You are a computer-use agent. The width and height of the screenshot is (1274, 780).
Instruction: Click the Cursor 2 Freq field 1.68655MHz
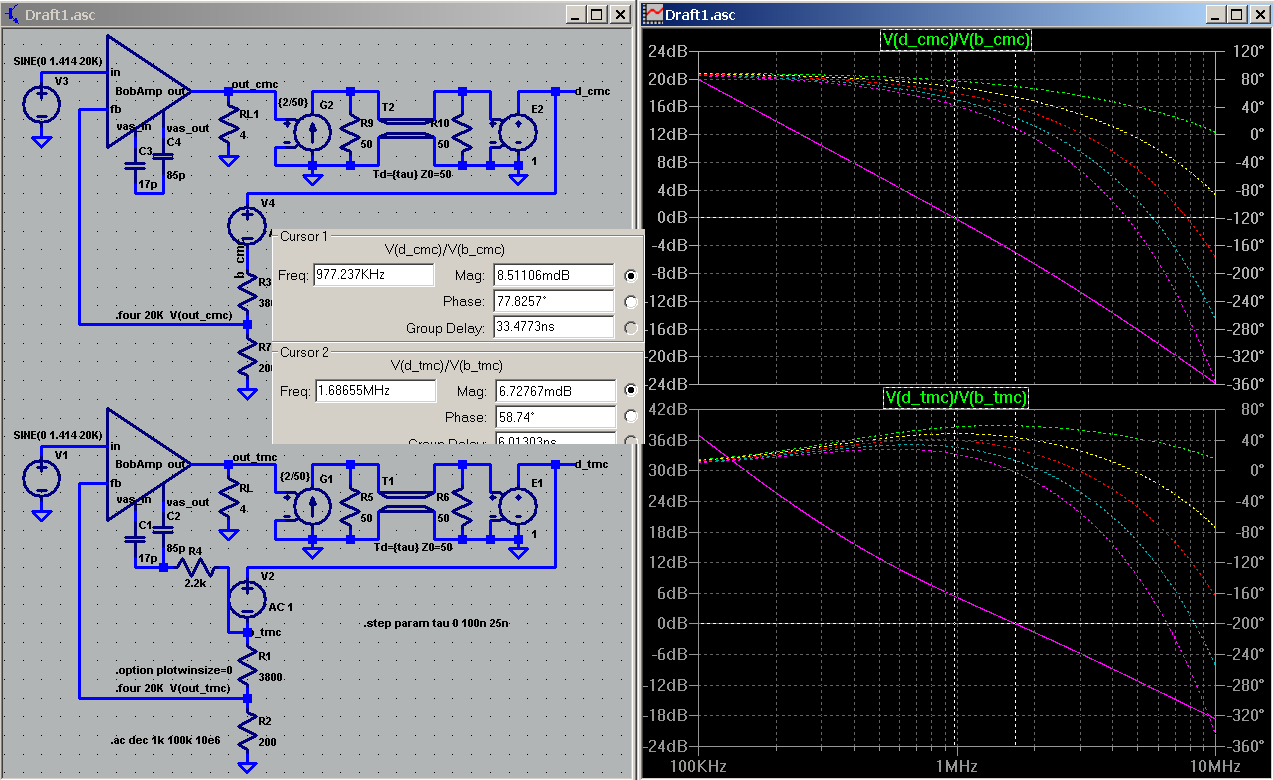tap(374, 390)
